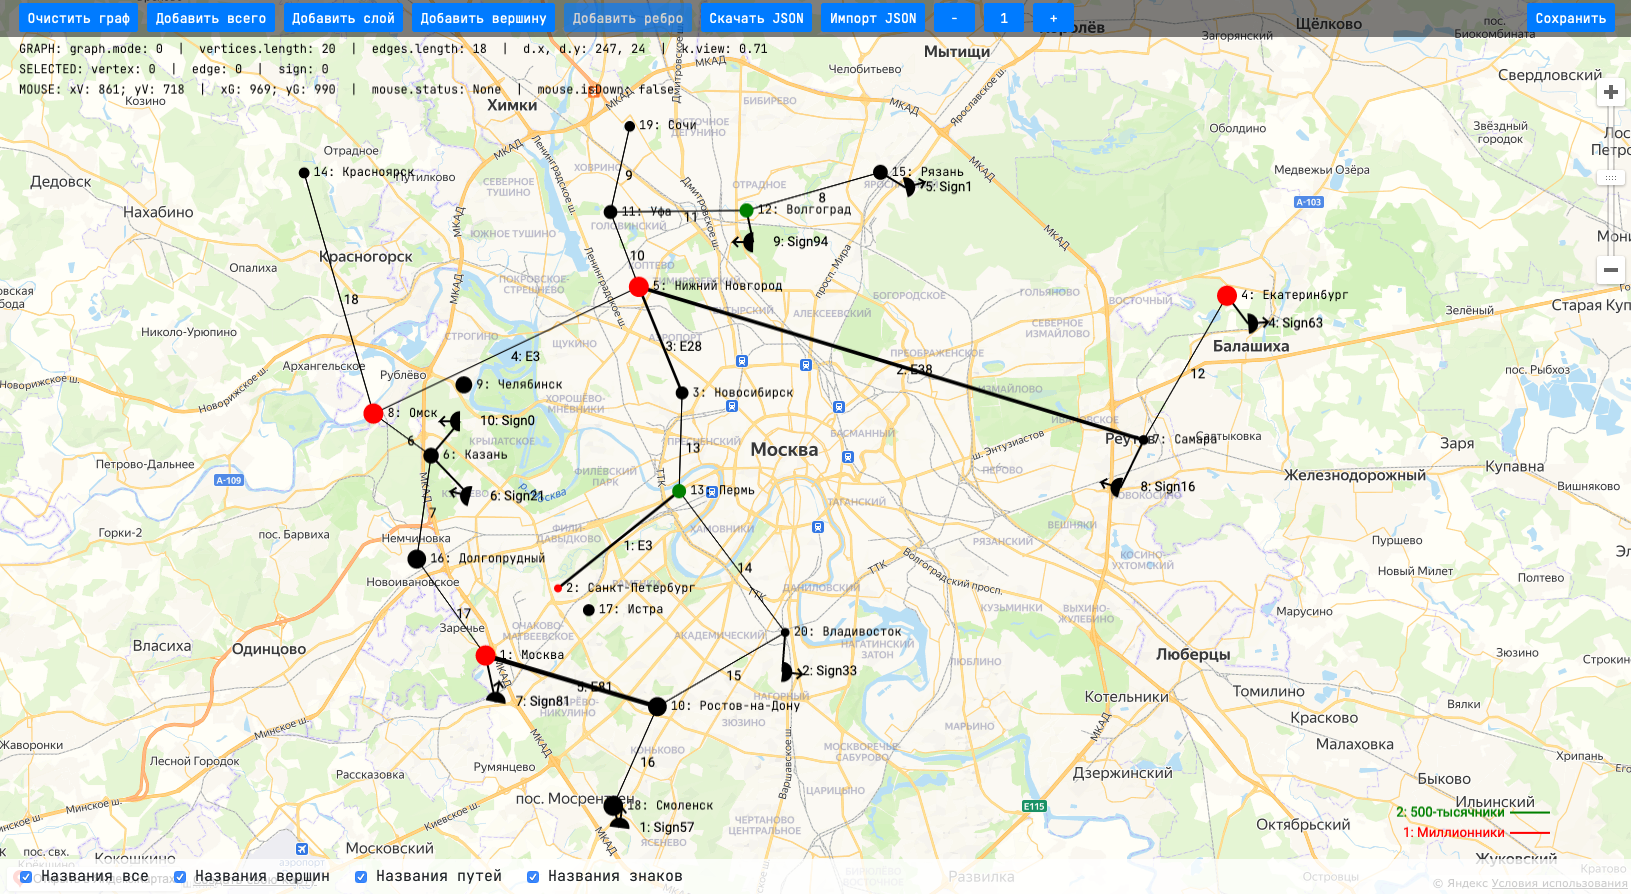Click the edge label 4: E3

pos(525,356)
